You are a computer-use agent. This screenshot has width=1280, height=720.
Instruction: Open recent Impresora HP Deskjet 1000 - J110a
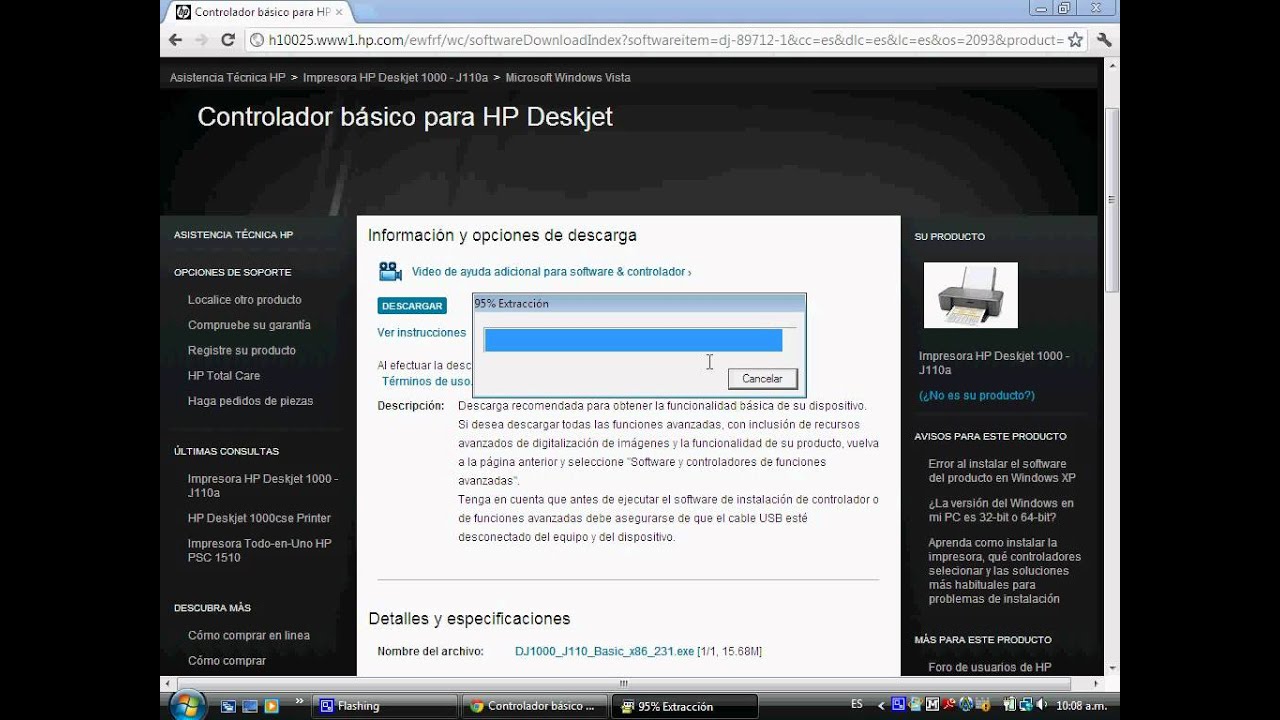[x=263, y=486]
